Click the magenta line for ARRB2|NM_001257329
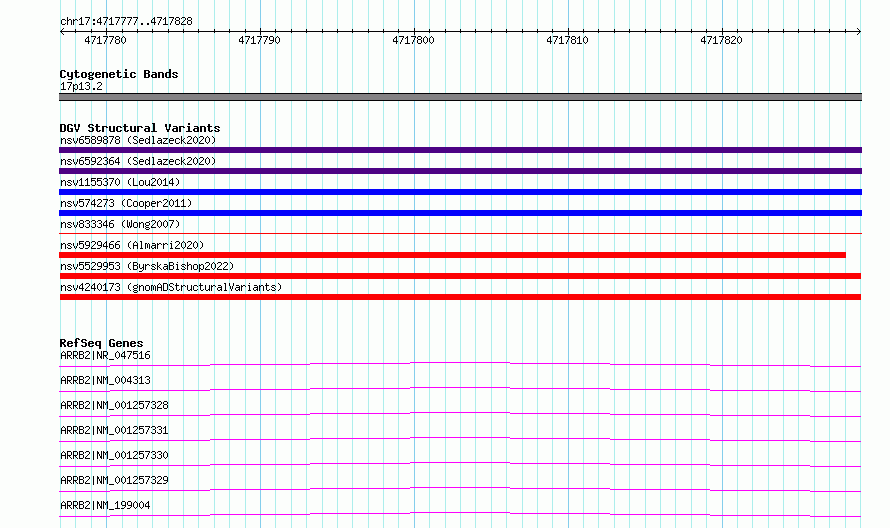Screen dimensions: 890x528 460,489
